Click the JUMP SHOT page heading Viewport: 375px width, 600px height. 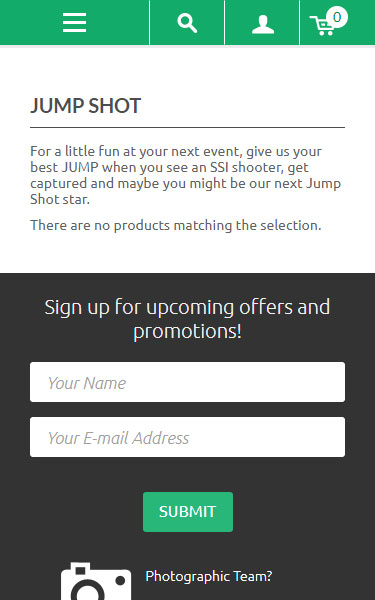pyautogui.click(x=86, y=106)
